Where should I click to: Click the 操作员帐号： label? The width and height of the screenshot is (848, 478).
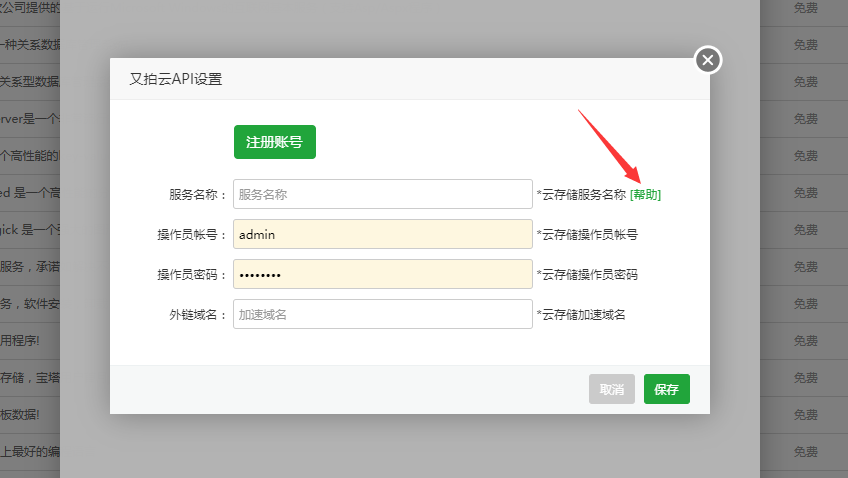click(192, 235)
